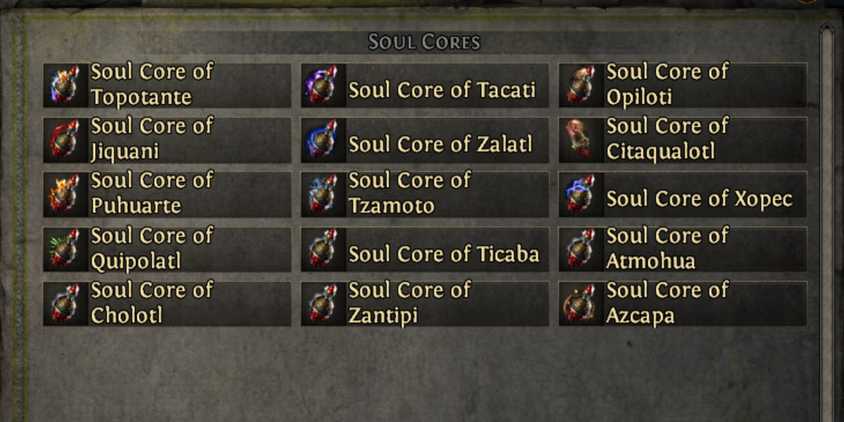The height and width of the screenshot is (422, 844).
Task: Select the Soul Core of Xopec icon
Action: [x=580, y=195]
